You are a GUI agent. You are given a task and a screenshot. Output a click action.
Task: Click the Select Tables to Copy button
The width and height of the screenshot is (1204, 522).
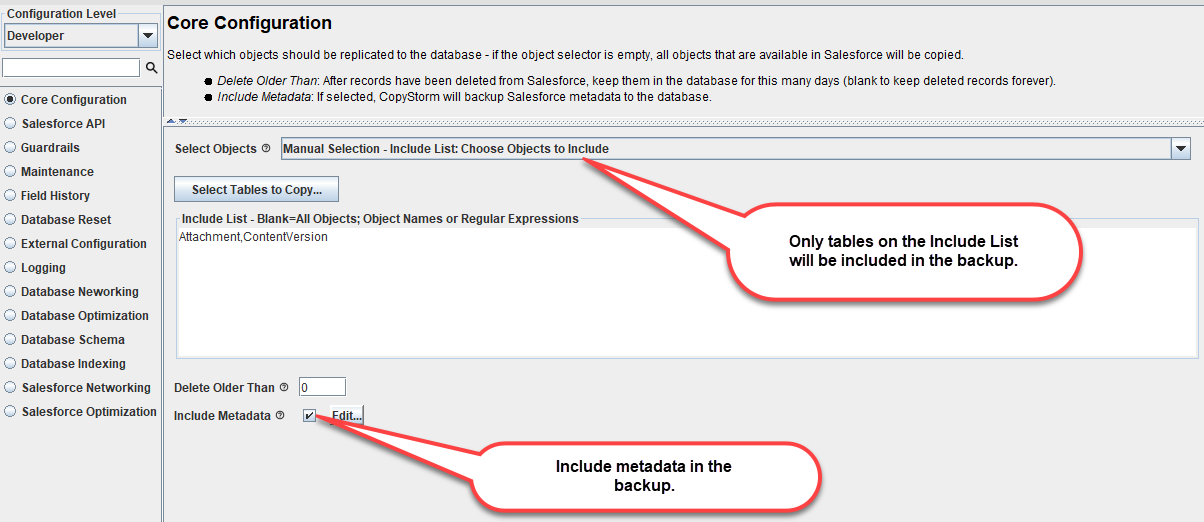coord(257,189)
